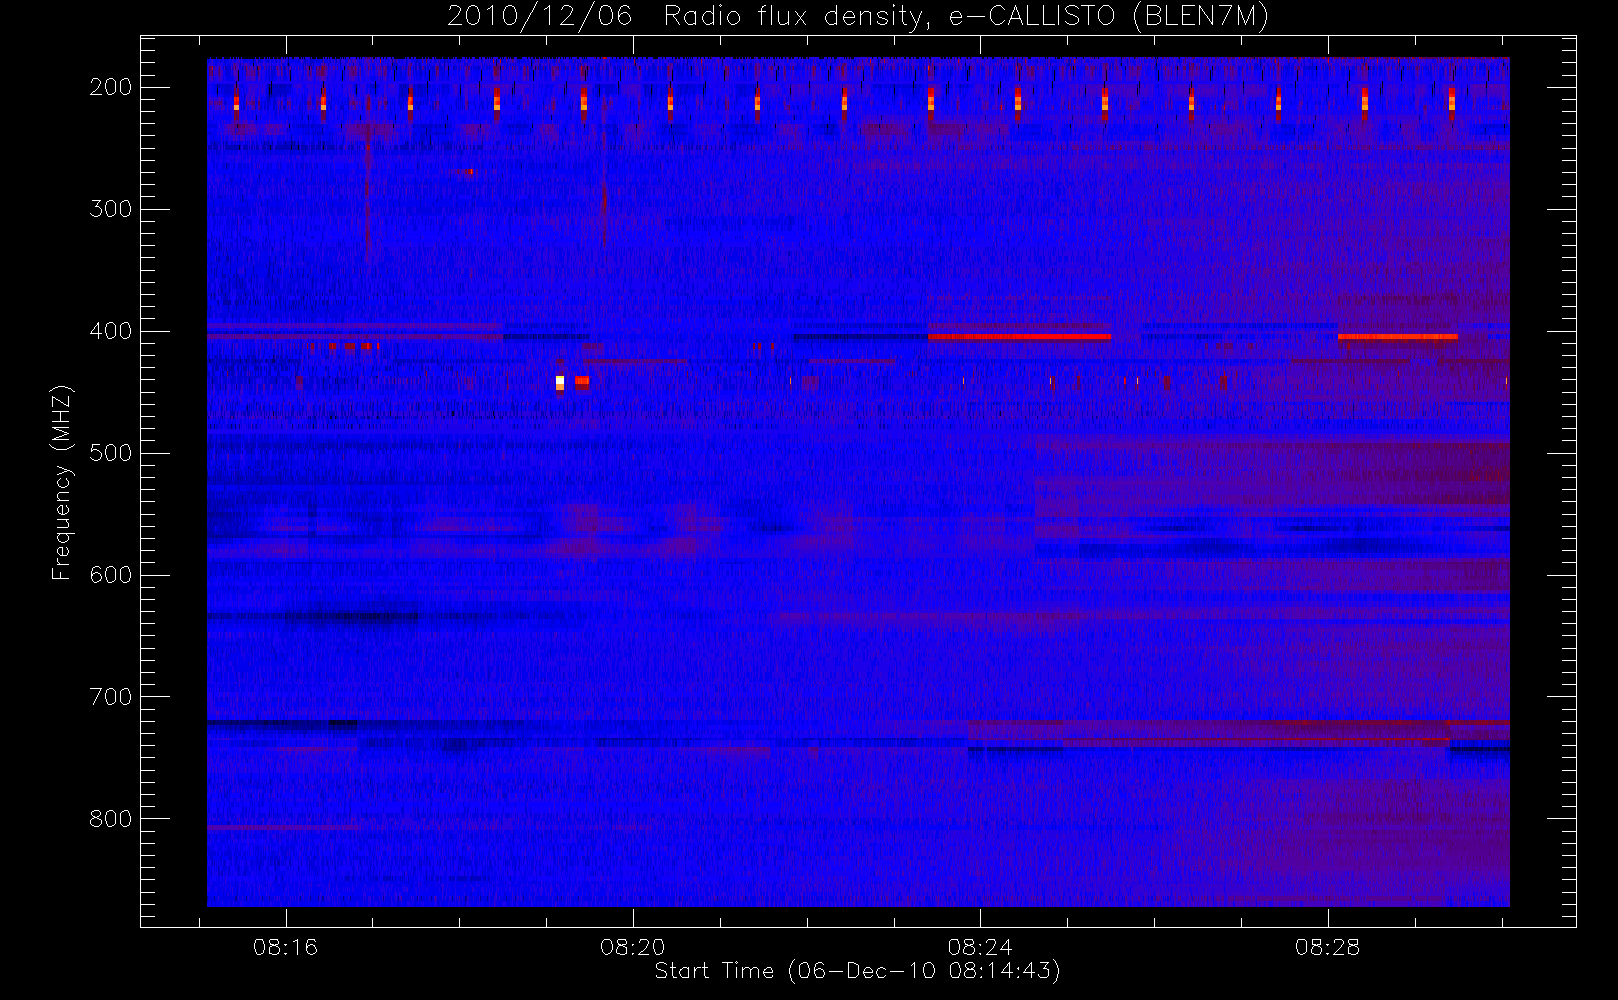Click the 700 frequency tick label

coord(111,697)
